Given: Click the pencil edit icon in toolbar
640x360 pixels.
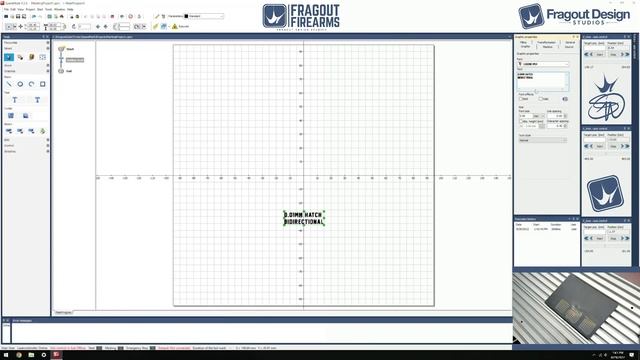Looking at the screenshot, I should (157, 16).
